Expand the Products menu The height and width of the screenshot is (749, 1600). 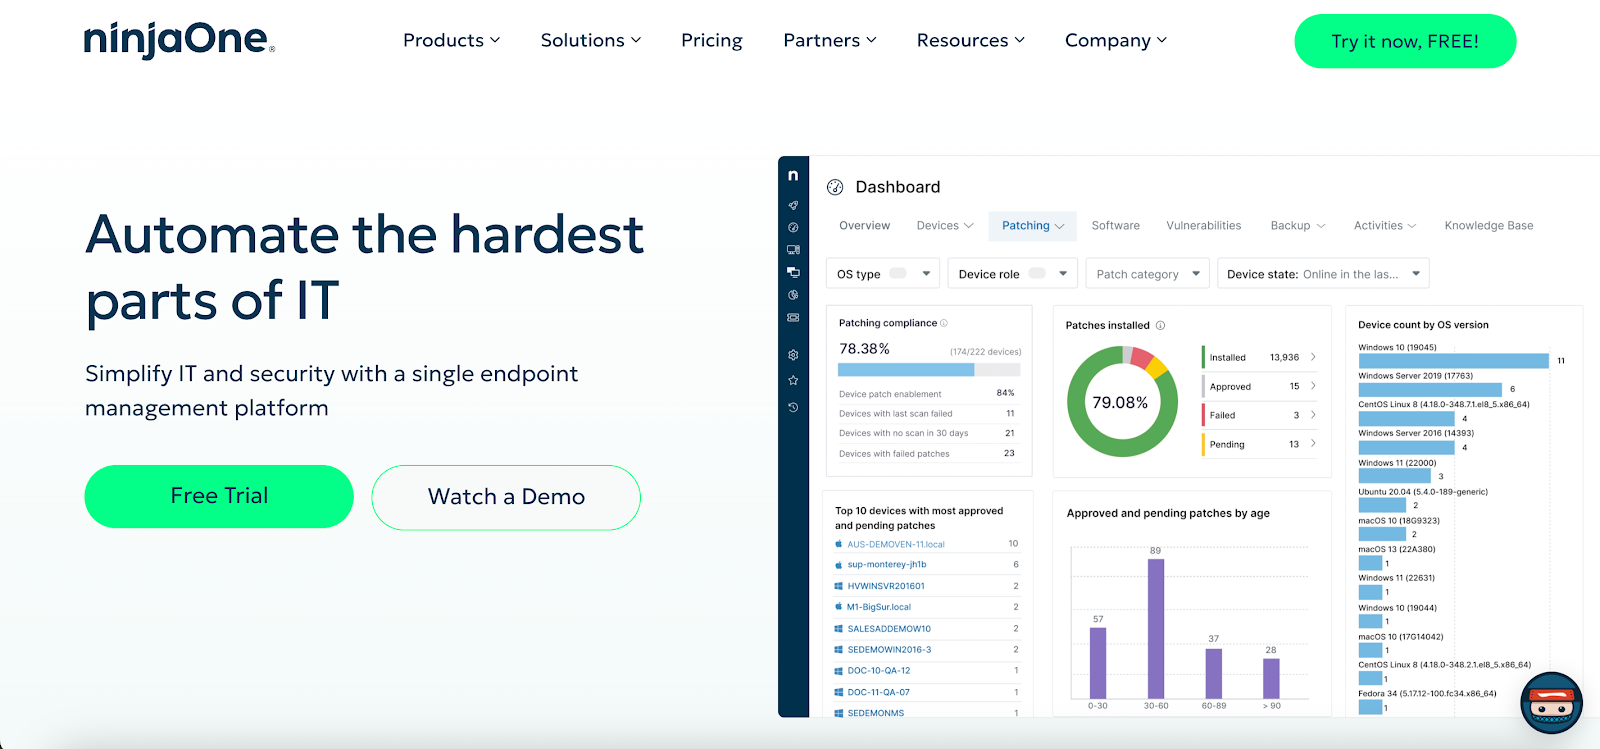(451, 40)
